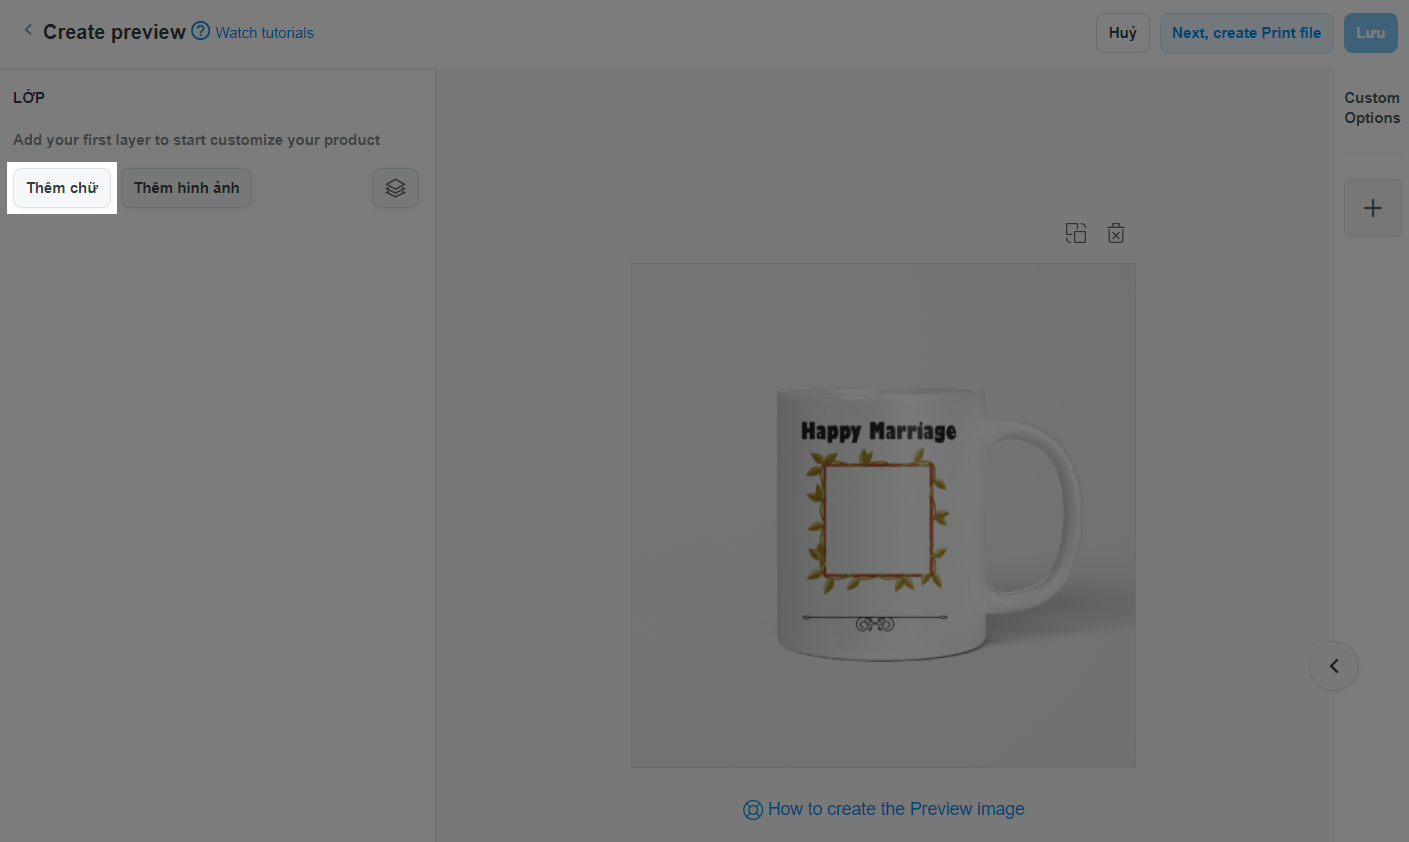Screen dimensions: 1409x842
Task: Open the help question-mark icon
Action: pos(201,31)
